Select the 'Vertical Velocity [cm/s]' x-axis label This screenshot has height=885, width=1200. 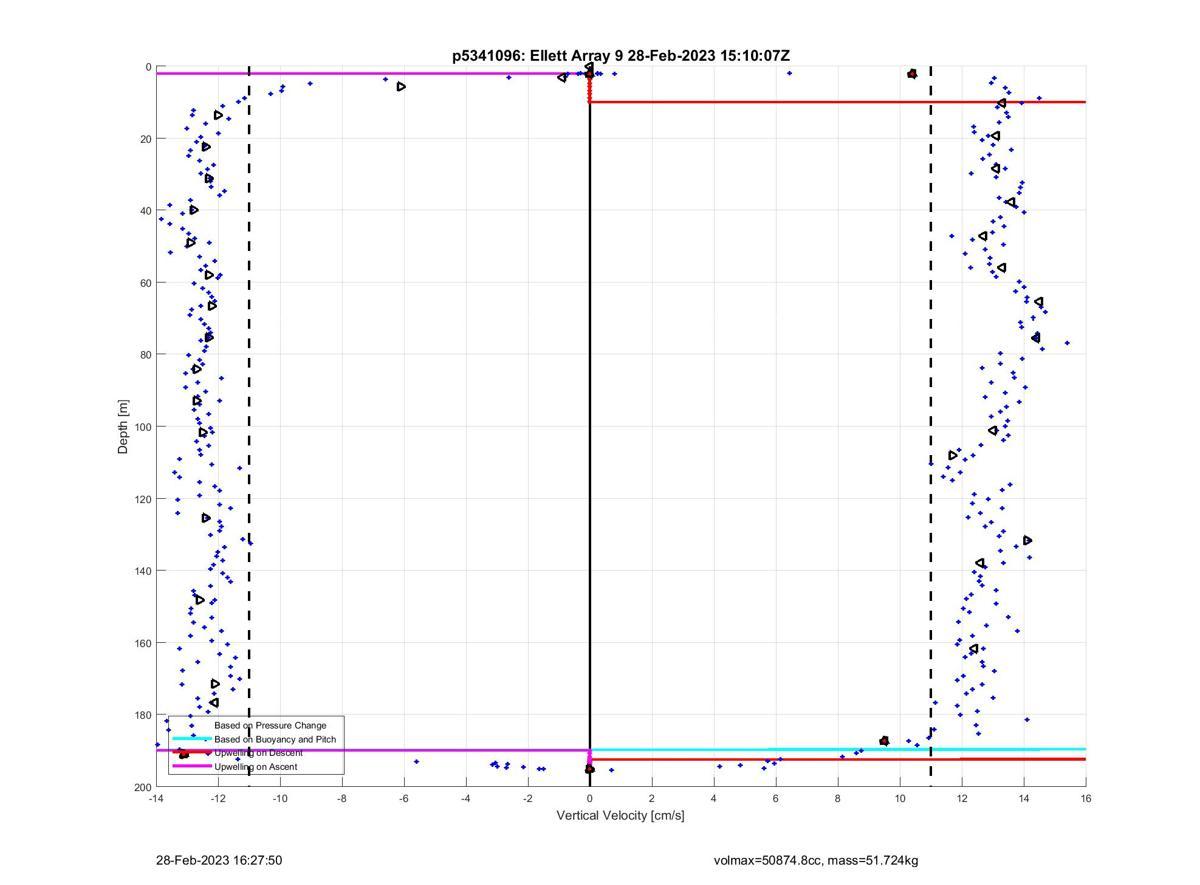click(621, 816)
